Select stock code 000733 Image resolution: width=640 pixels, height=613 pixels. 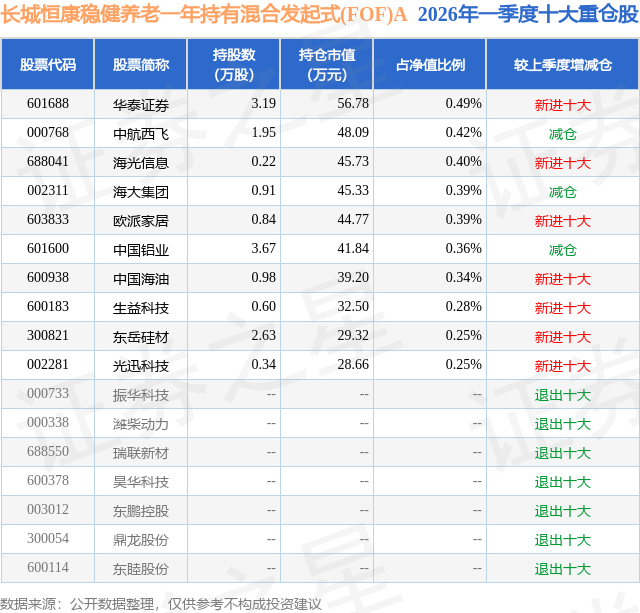click(48, 393)
